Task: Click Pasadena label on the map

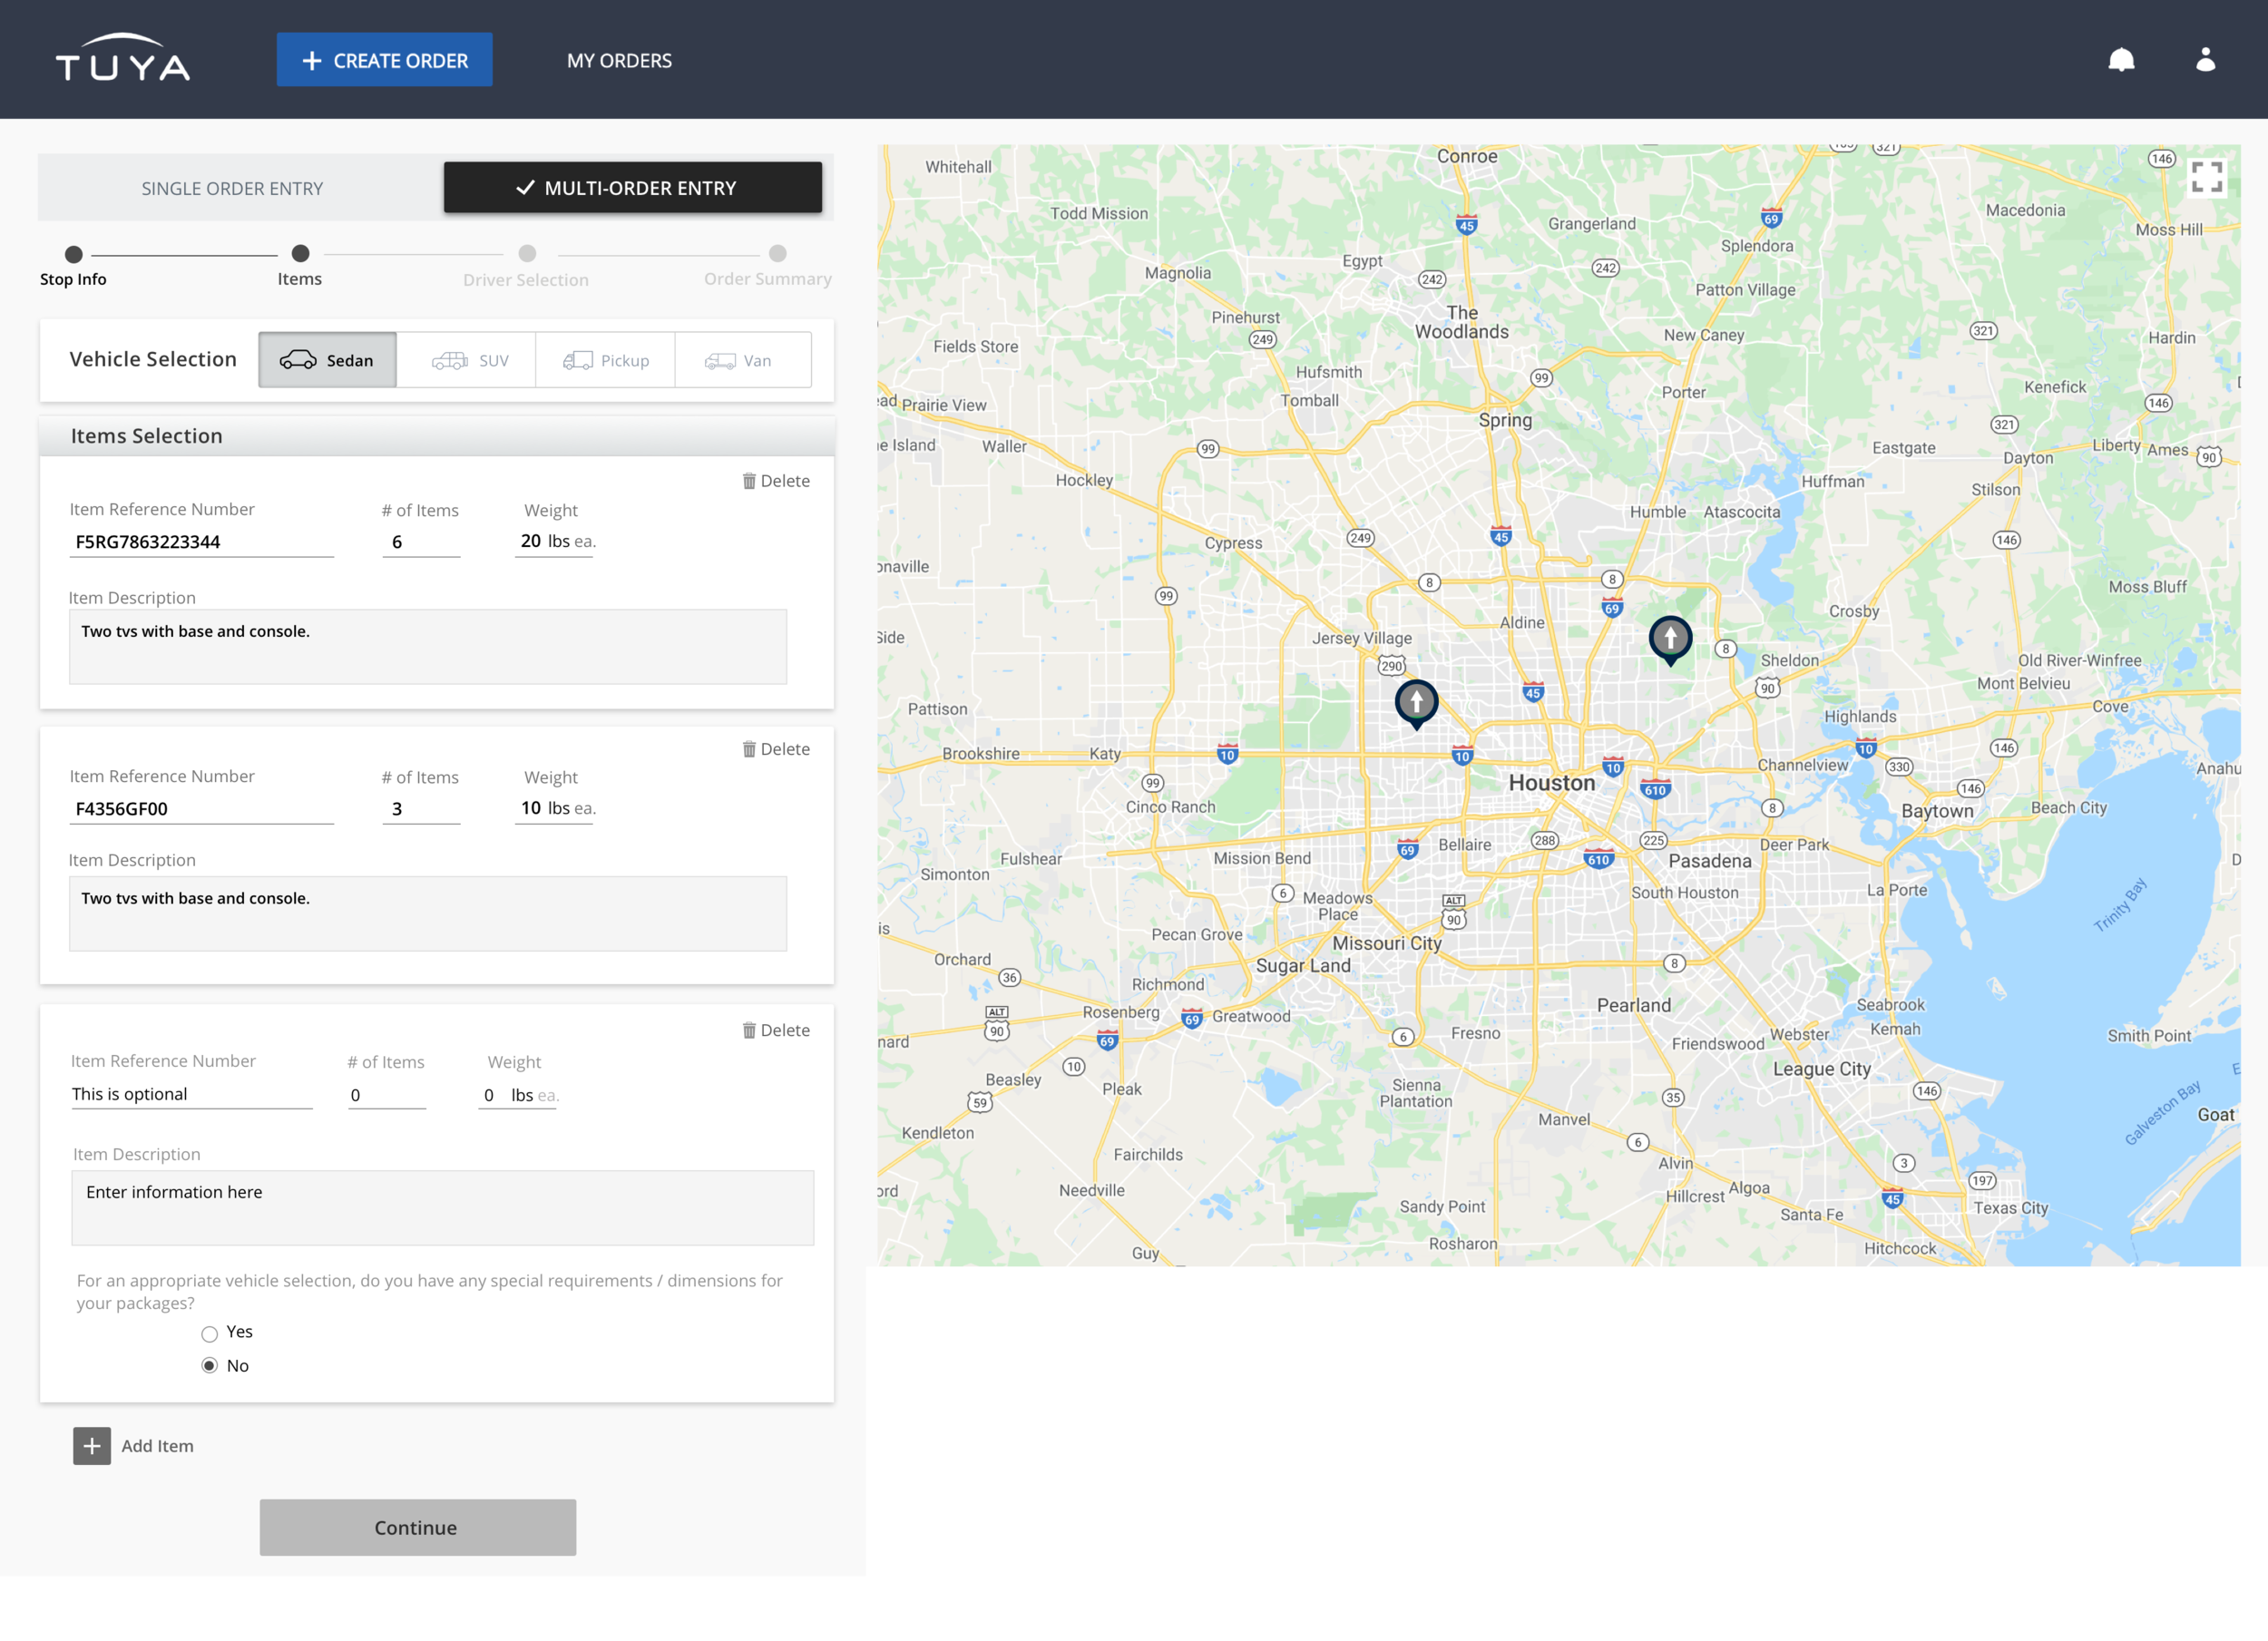Action: pyautogui.click(x=1709, y=861)
